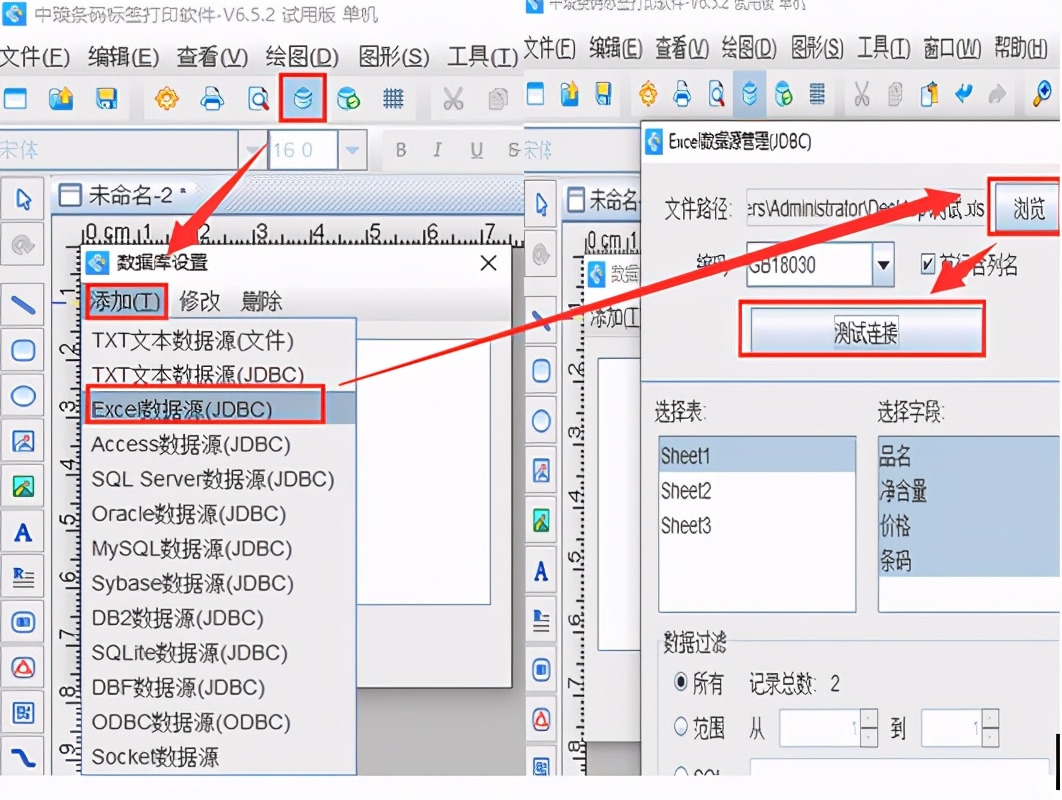Select the text tool A in left sidebar

[x=23, y=532]
